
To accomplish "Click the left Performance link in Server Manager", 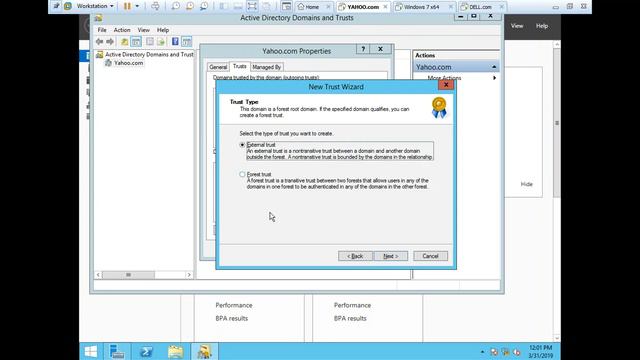I will pyautogui.click(x=234, y=305).
